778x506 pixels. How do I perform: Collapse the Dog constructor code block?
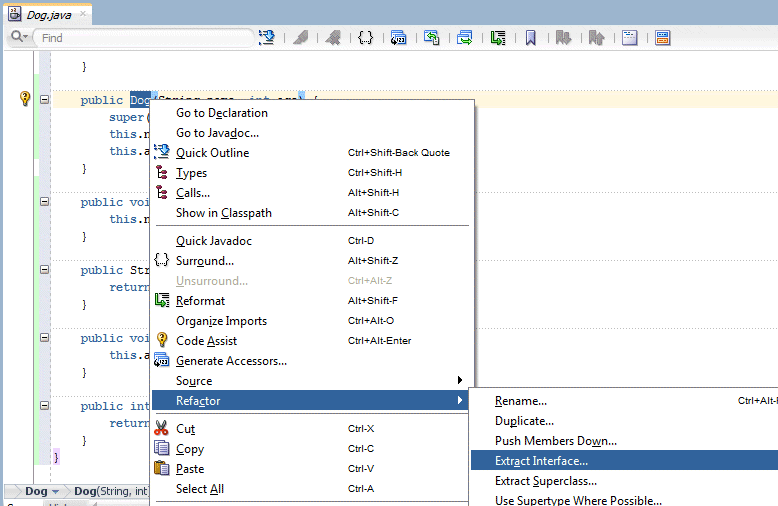pos(45,99)
